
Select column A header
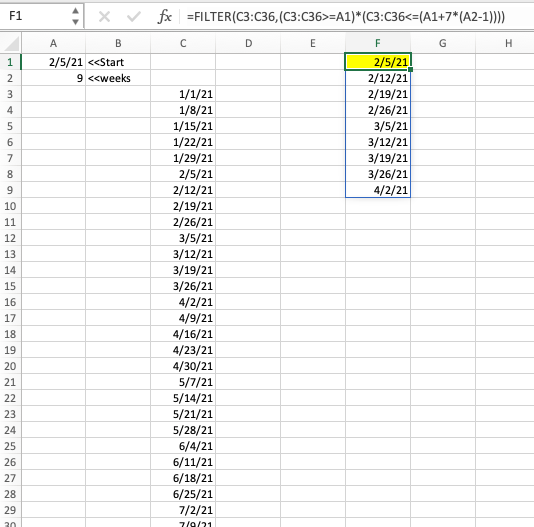click(53, 43)
